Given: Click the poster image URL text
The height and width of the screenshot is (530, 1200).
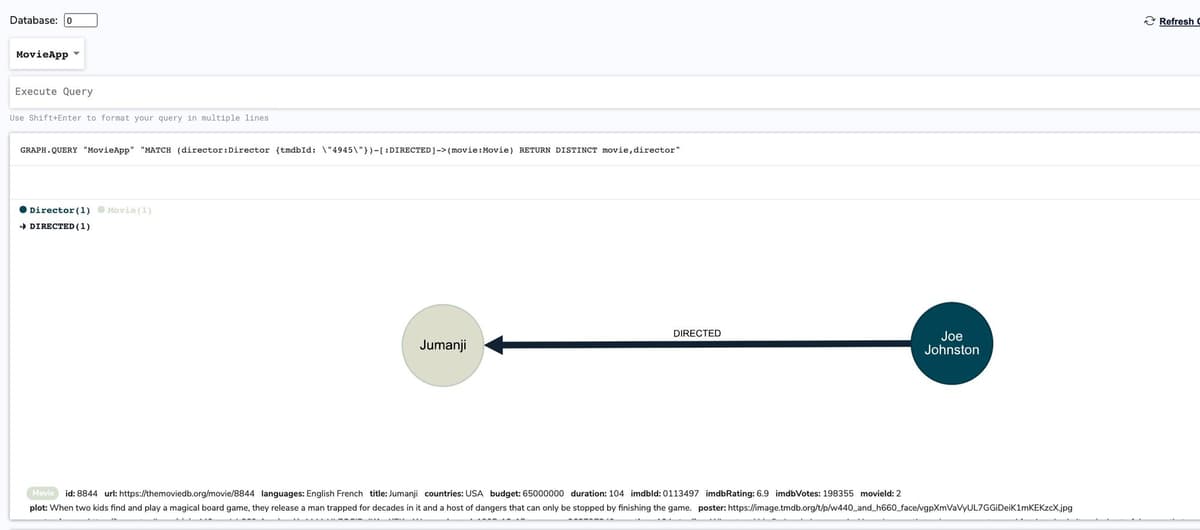Looking at the screenshot, I should 901,507.
